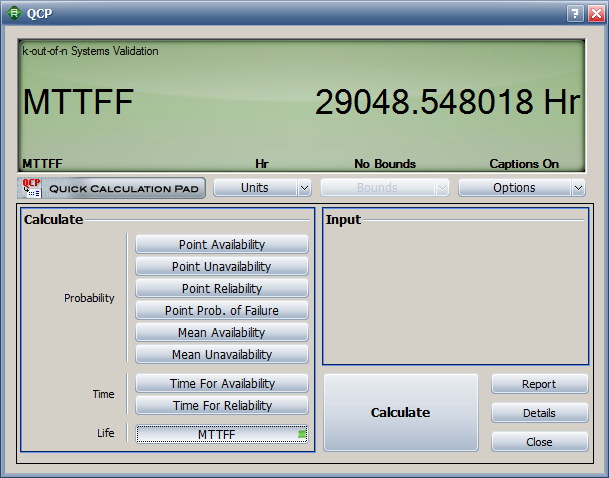This screenshot has width=609, height=478.
Task: Show calculation Details
Action: pos(539,413)
